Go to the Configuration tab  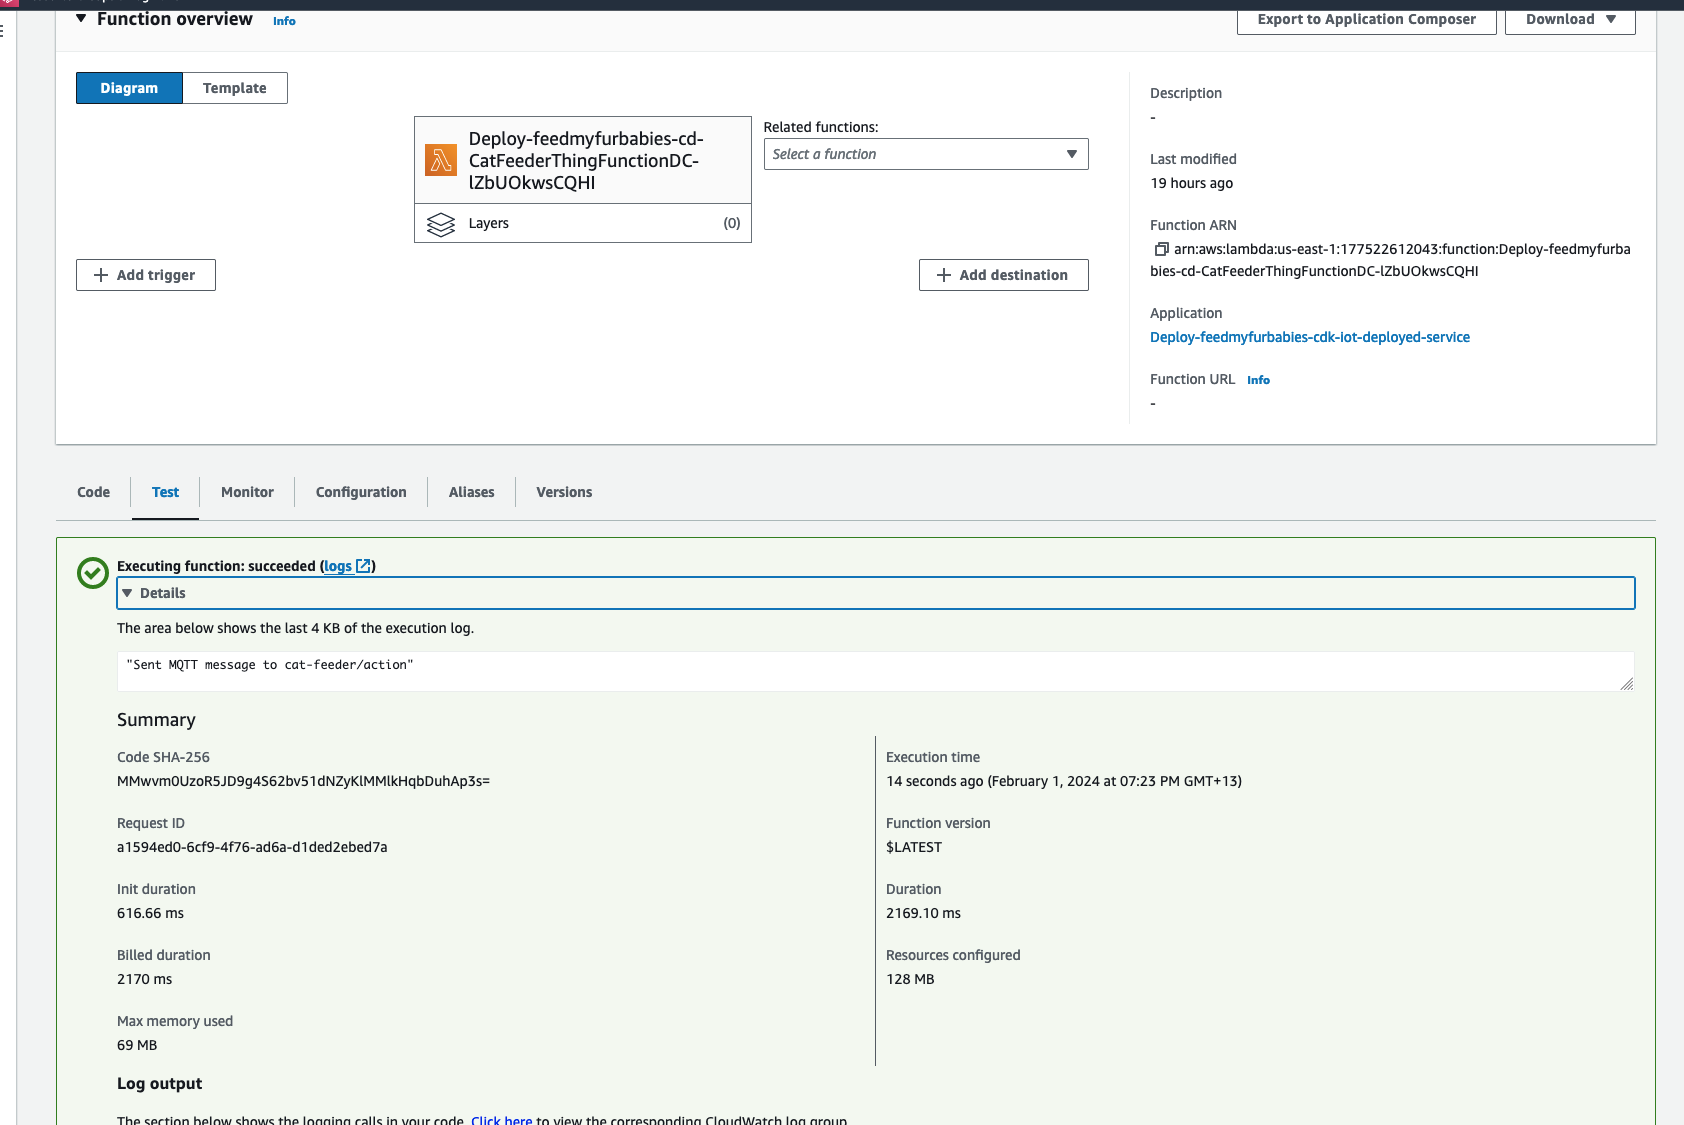361,492
